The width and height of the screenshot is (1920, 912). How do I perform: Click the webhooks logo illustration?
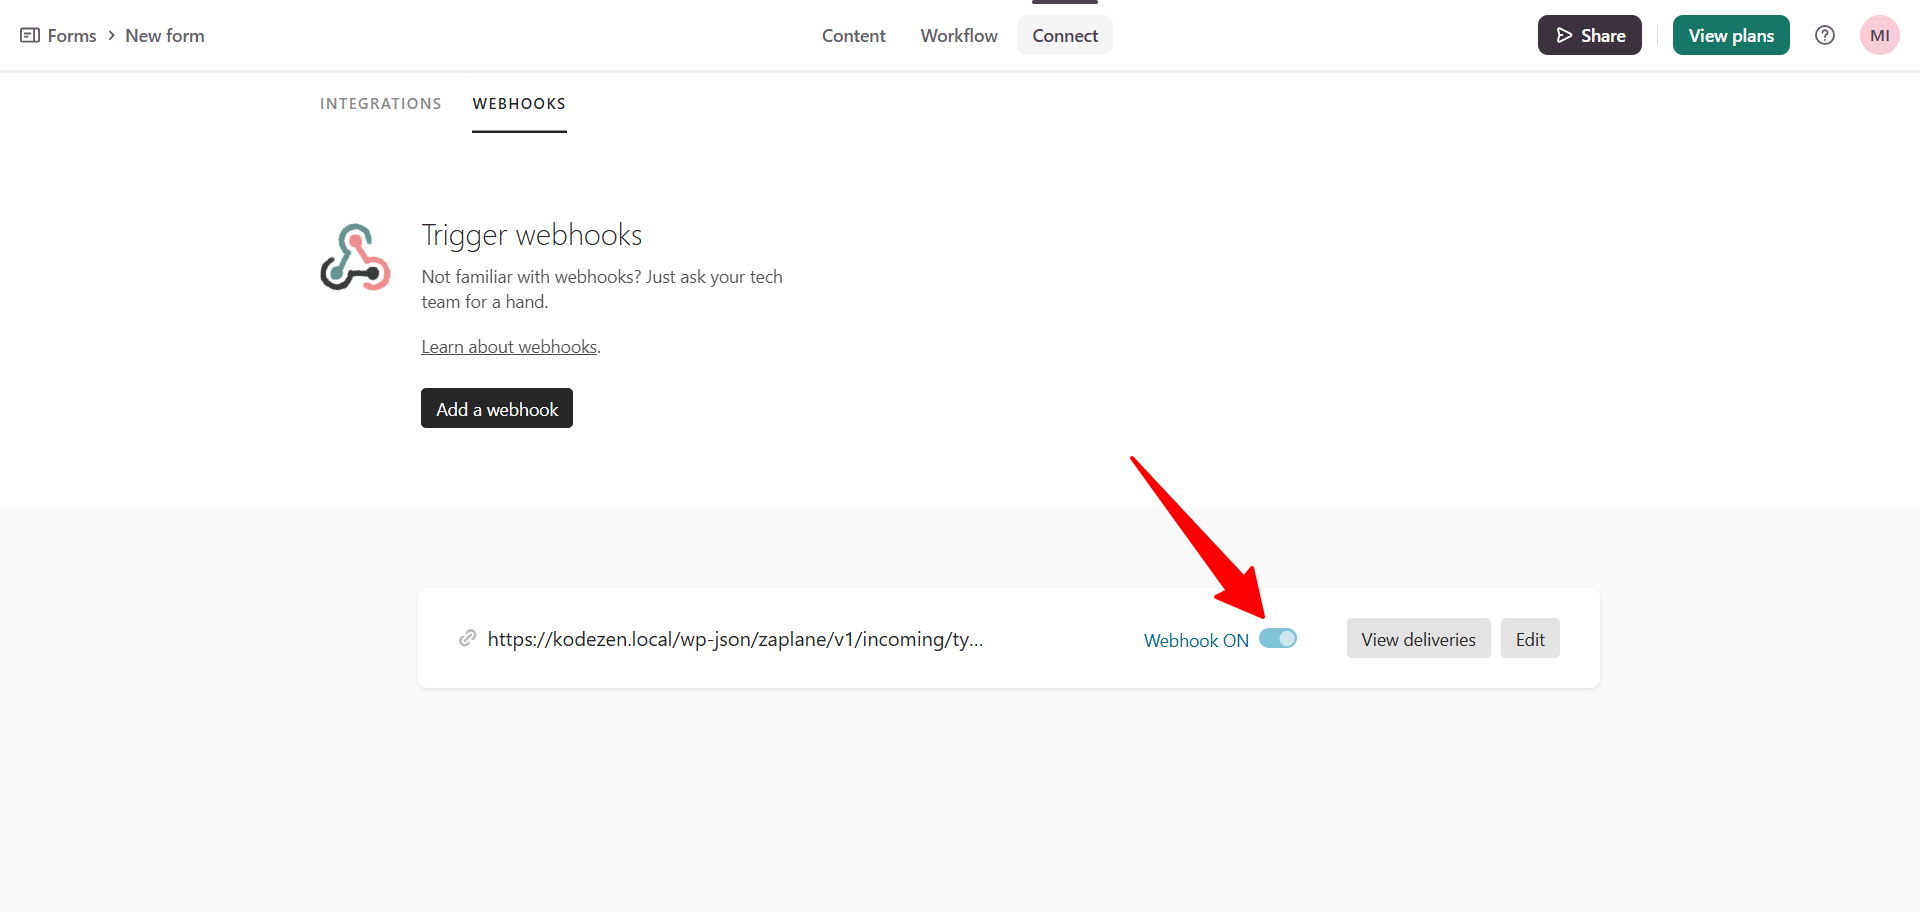(x=355, y=257)
